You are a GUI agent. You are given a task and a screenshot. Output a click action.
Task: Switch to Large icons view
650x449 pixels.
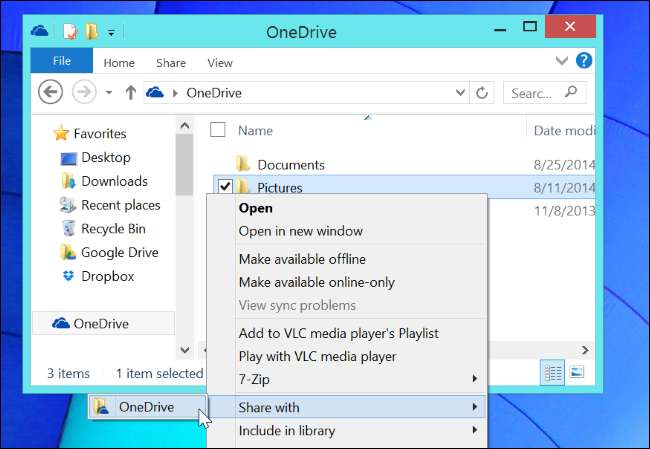click(577, 372)
